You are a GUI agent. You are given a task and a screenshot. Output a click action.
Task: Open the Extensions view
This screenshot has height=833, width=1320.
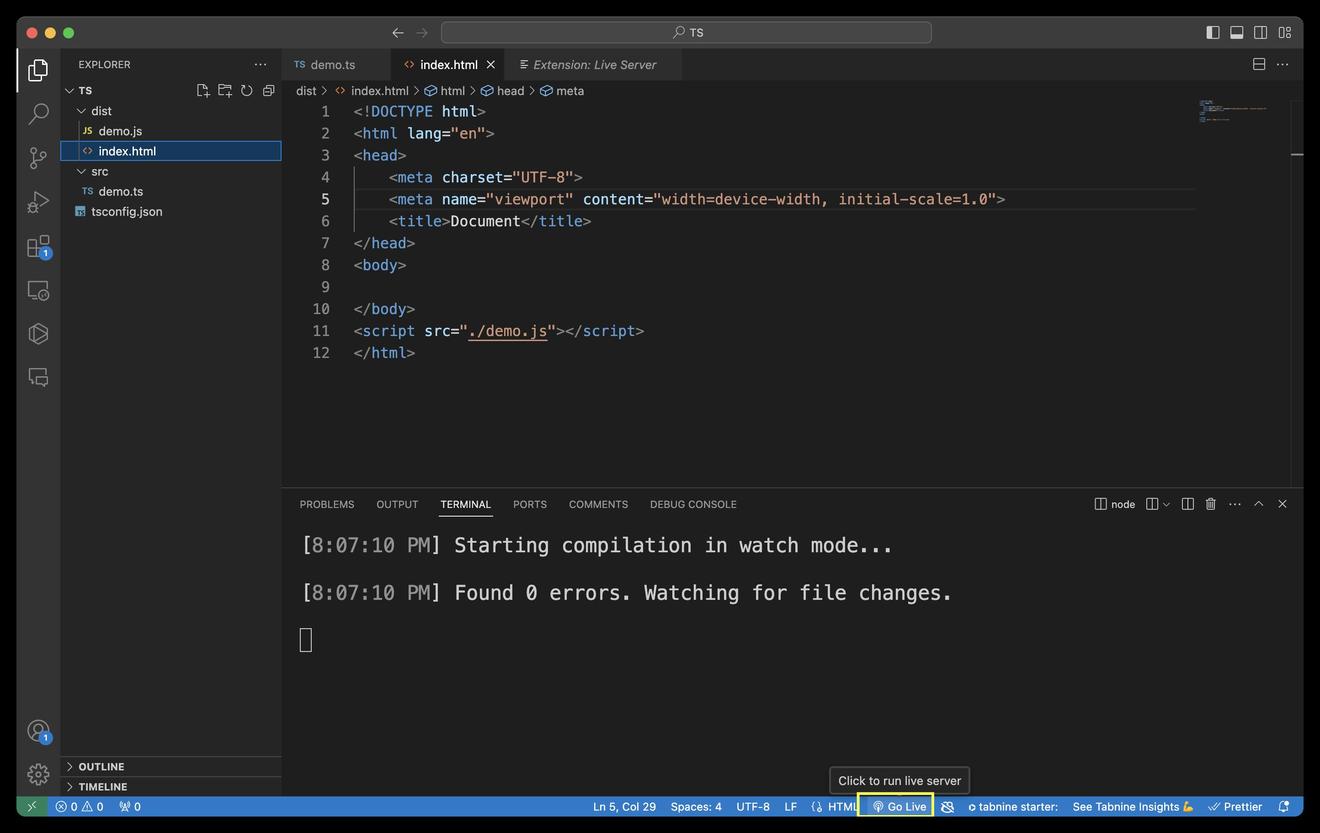point(38,246)
